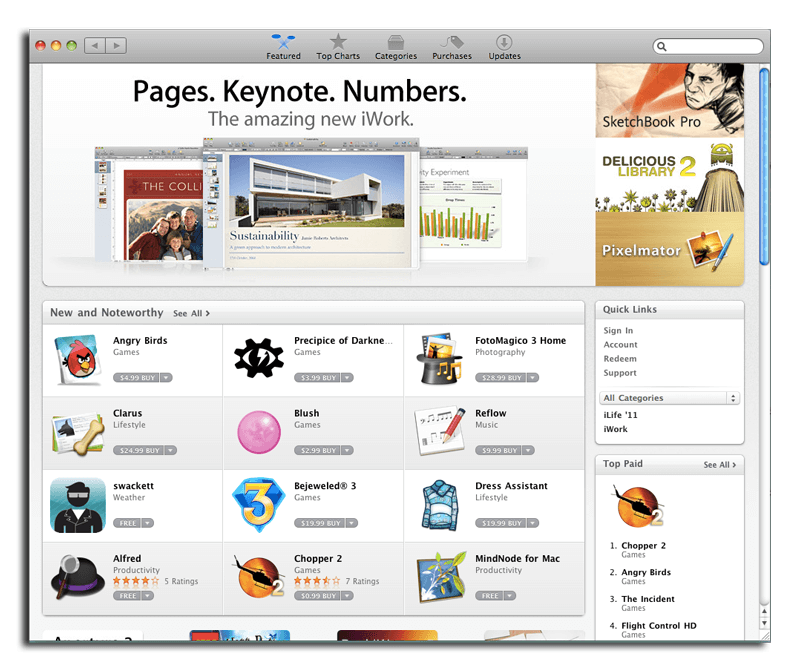The image size is (800, 672).
Task: Click the scrollbar up arrow
Action: (x=764, y=611)
